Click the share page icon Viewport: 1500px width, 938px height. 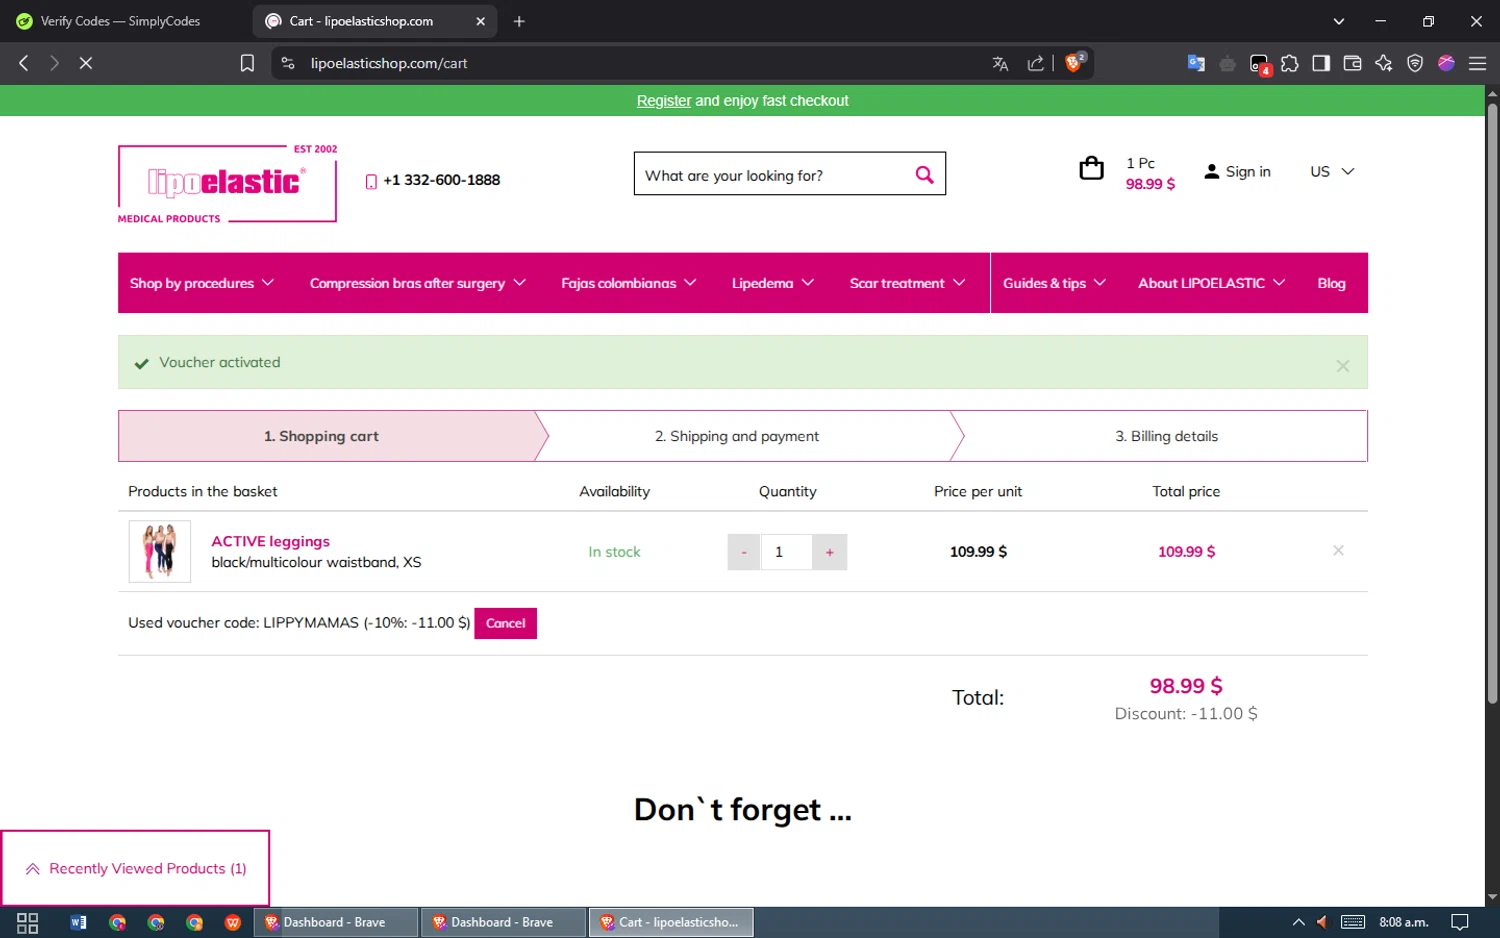point(1035,63)
